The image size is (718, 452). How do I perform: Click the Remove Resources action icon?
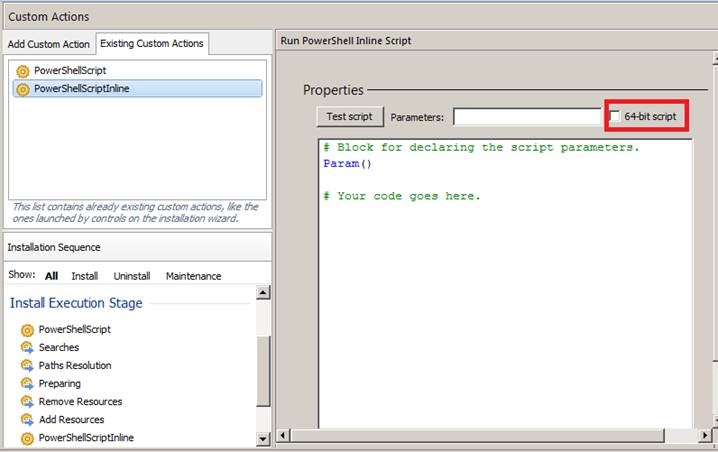click(27, 401)
